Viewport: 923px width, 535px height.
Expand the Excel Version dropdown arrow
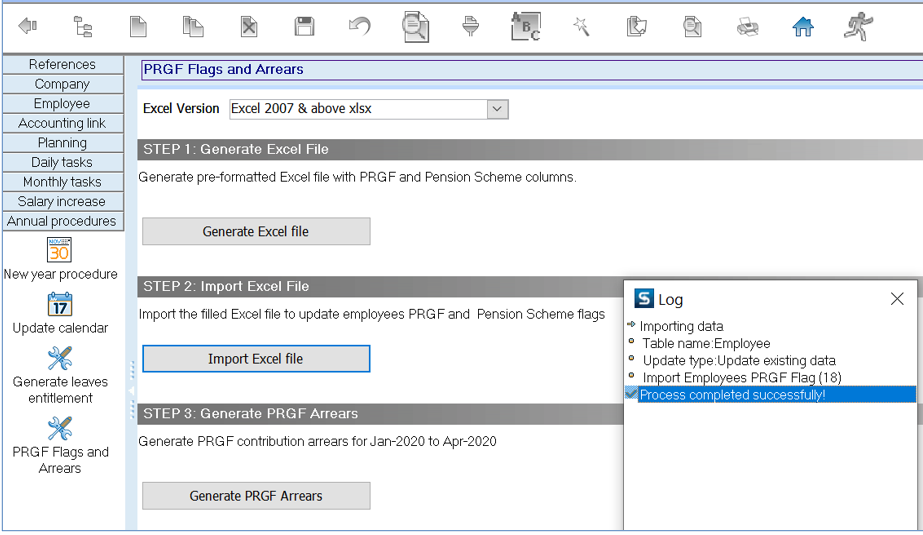(x=497, y=109)
